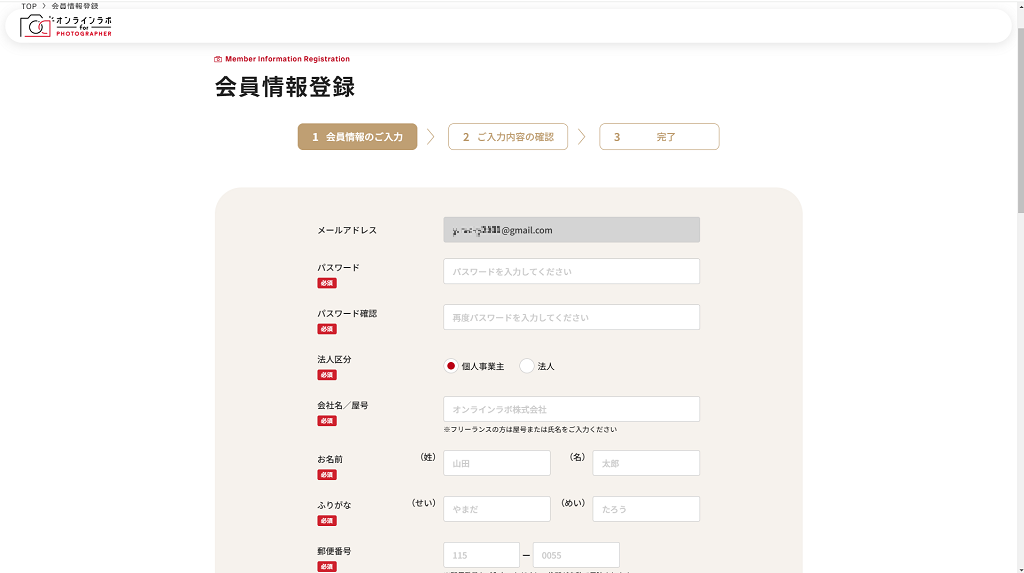
Task: Focus the 会社名／屋号 input field
Action: tap(571, 409)
